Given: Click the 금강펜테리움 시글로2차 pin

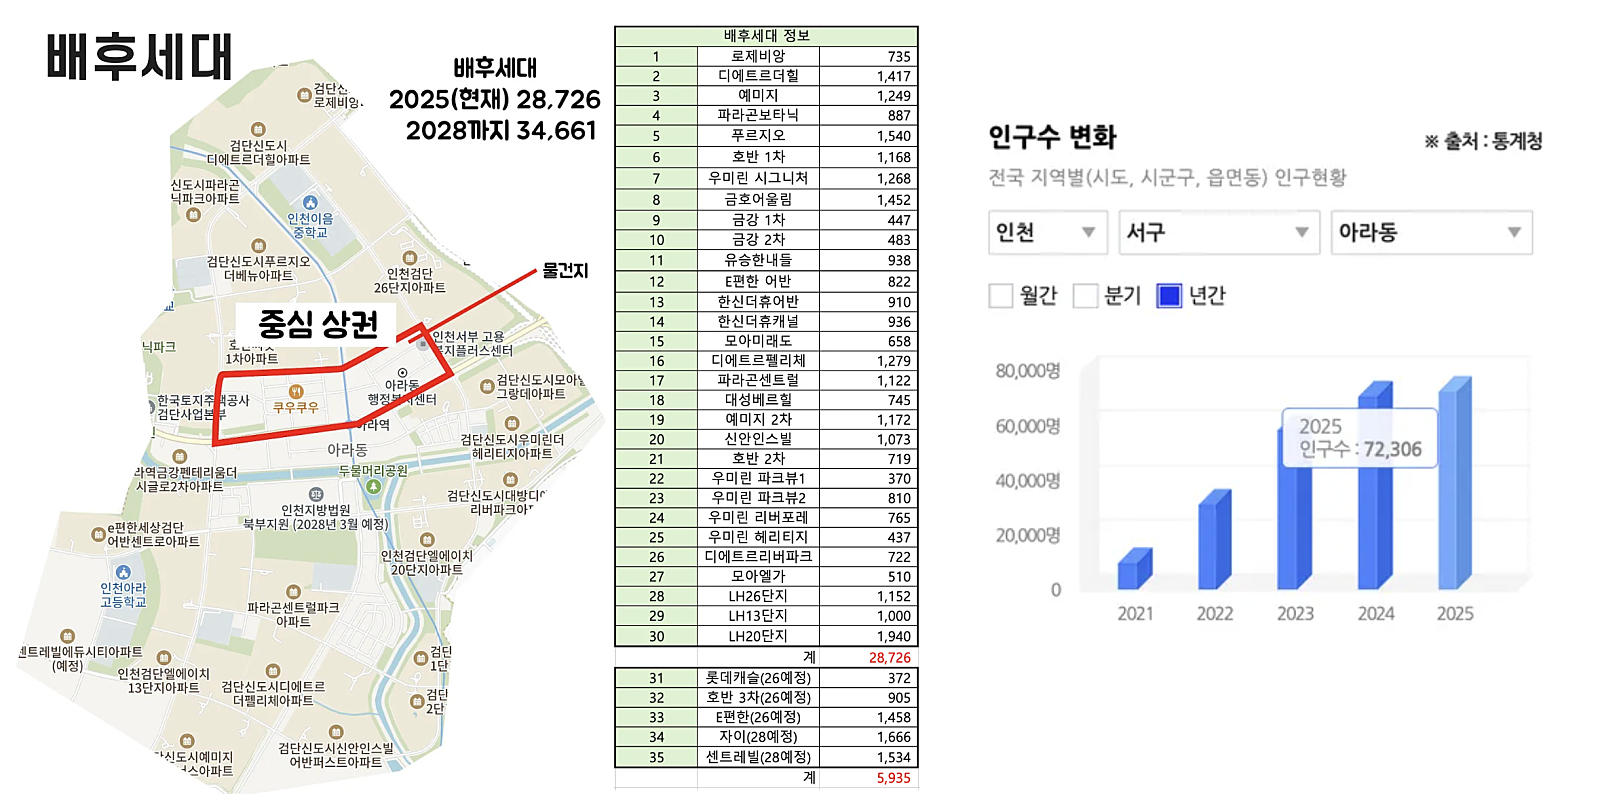Looking at the screenshot, I should (x=180, y=457).
